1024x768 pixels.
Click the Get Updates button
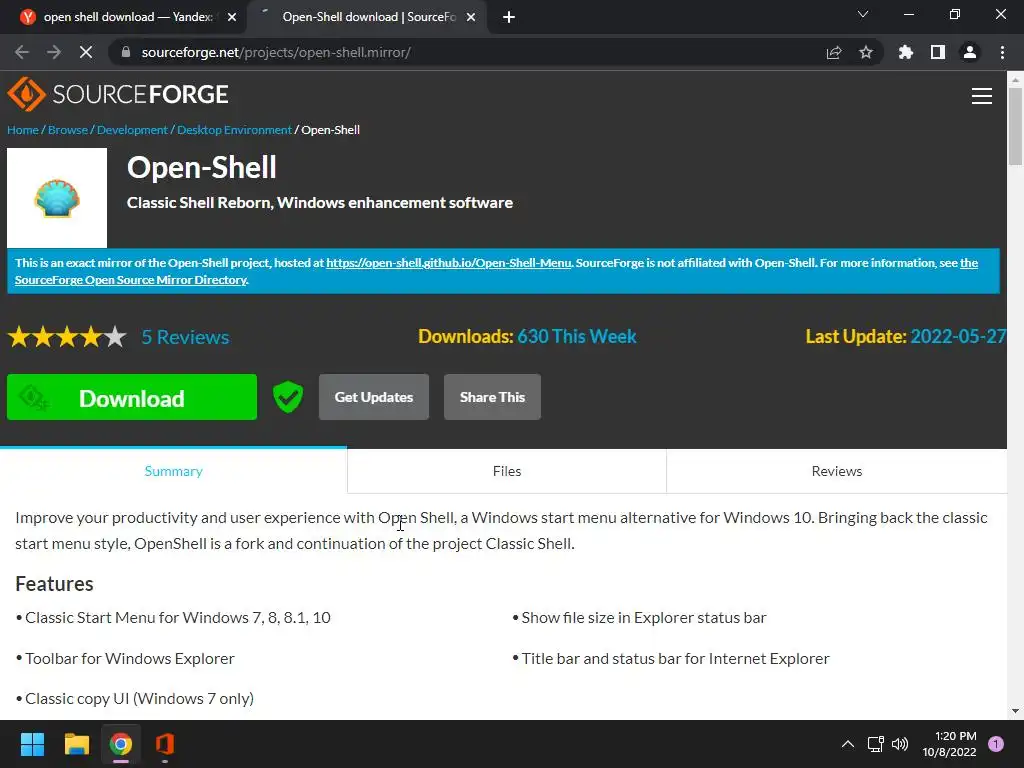(x=374, y=397)
